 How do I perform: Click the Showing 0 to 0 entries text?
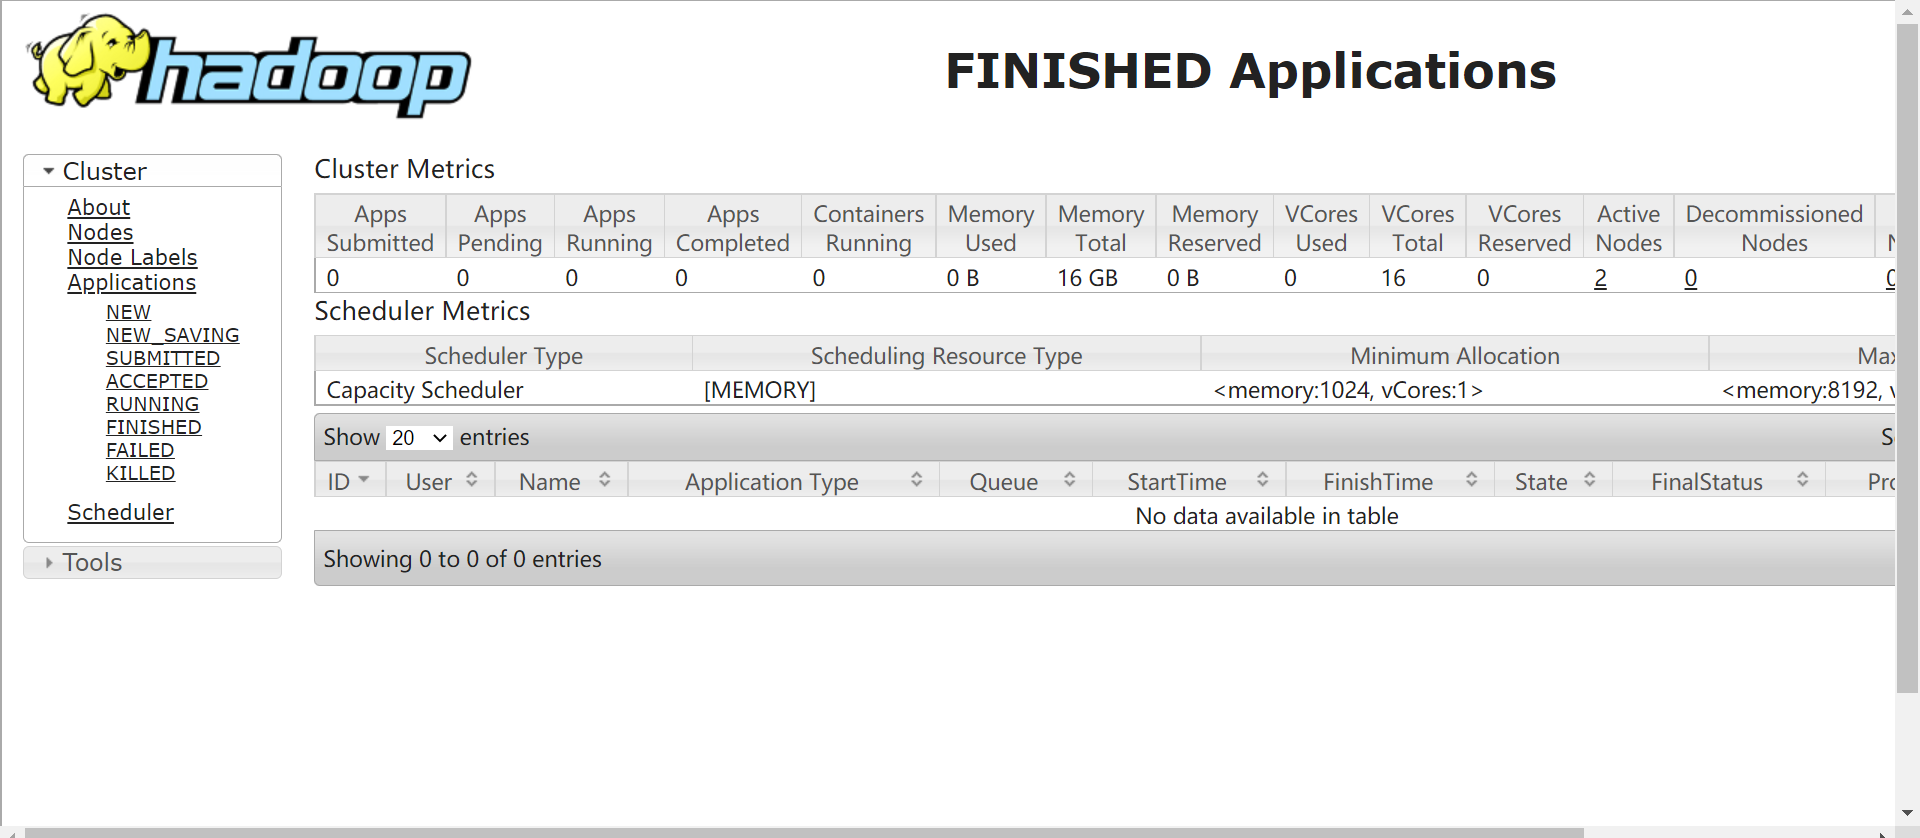[x=462, y=559]
